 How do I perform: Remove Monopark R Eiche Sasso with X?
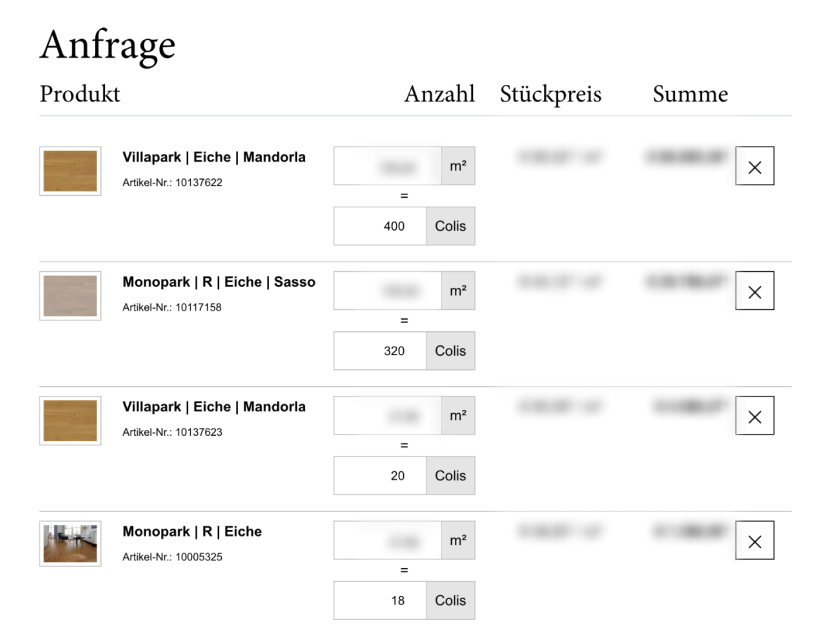[754, 291]
